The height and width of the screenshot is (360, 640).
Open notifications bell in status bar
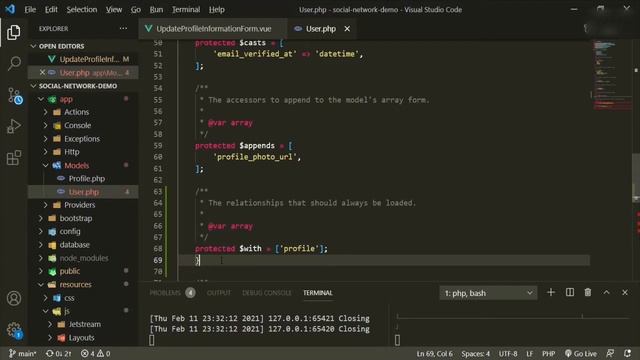coord(627,353)
